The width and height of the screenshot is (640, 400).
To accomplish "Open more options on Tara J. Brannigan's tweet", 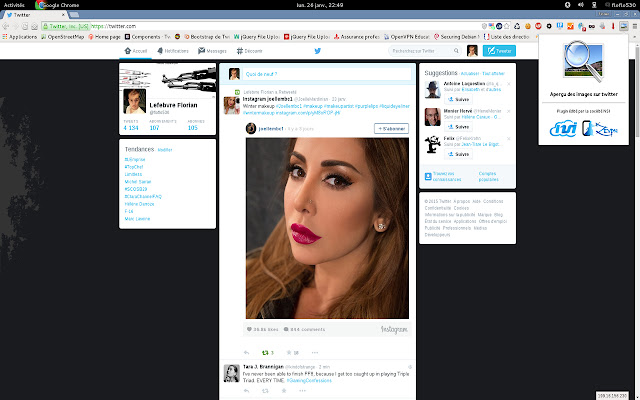I will (x=302, y=391).
